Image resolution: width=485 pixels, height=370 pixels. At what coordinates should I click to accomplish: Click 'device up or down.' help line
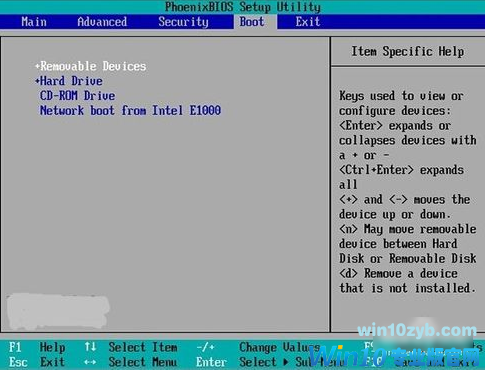[395, 214]
